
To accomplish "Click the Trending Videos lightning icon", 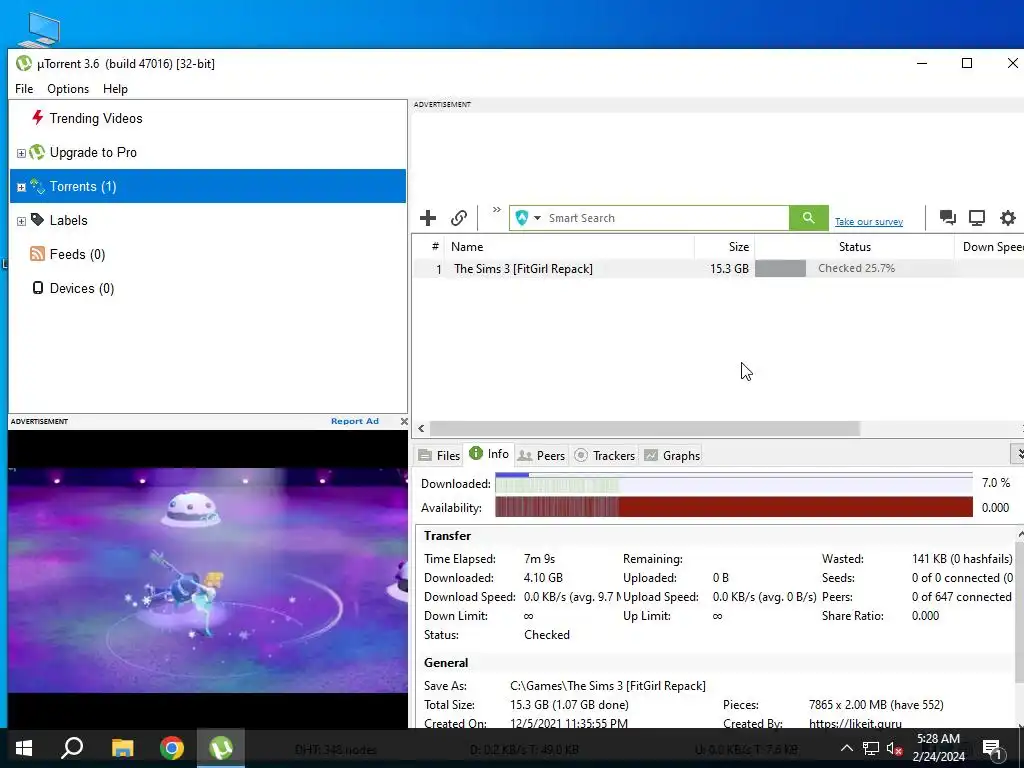I will [x=37, y=118].
